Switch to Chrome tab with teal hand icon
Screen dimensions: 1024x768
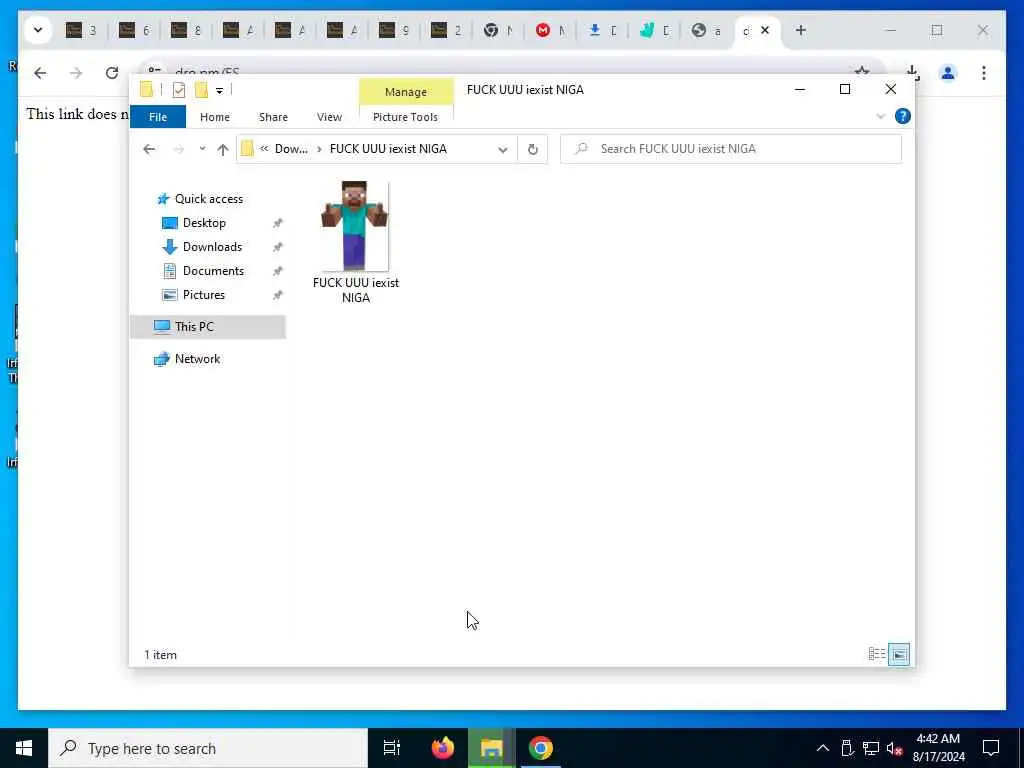click(654, 30)
